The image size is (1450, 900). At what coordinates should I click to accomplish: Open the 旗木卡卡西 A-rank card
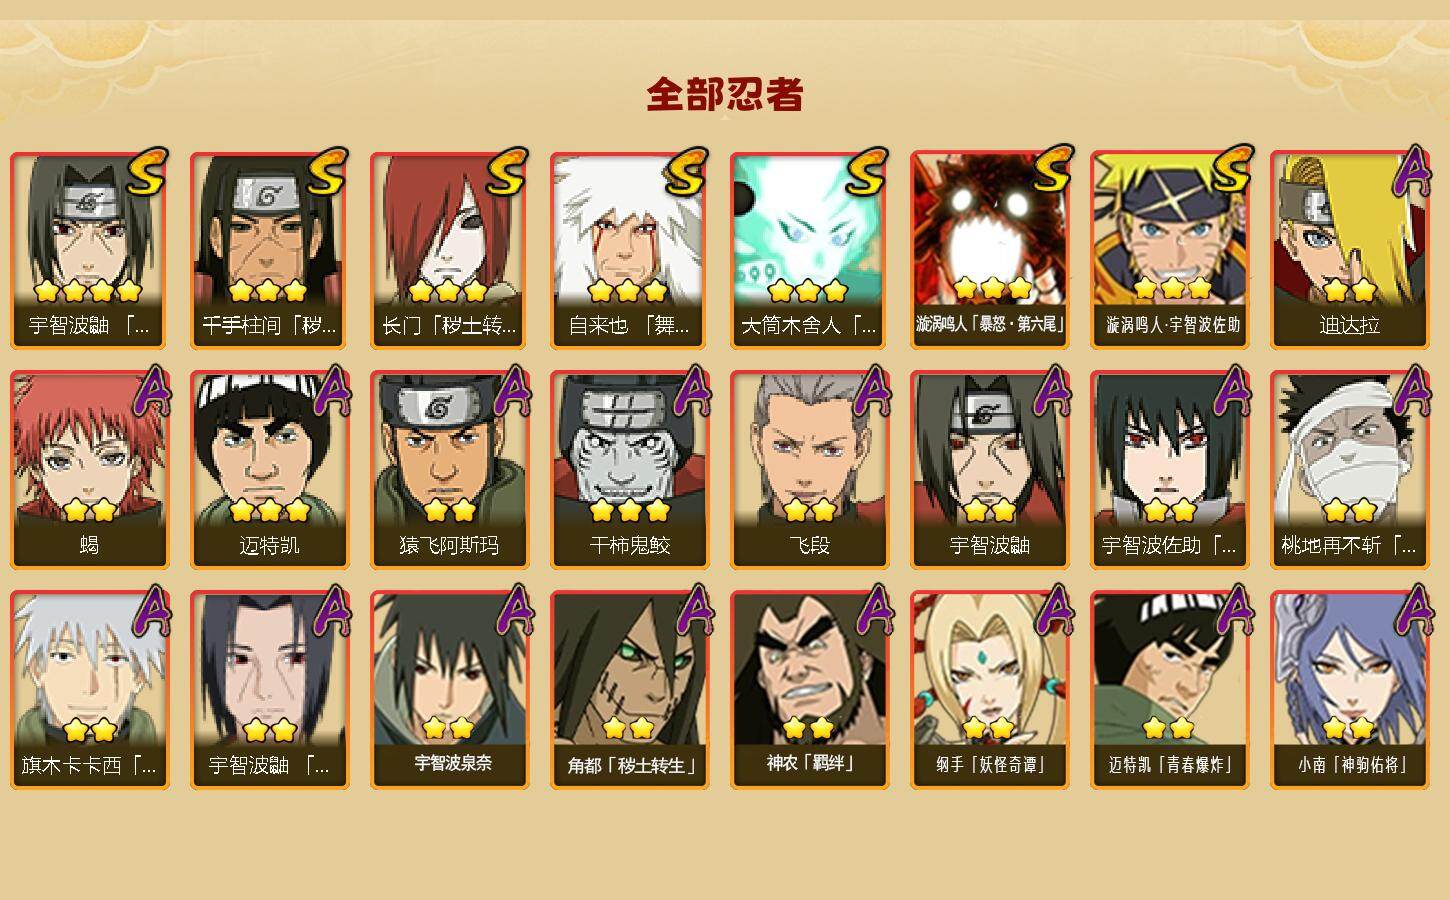click(89, 690)
